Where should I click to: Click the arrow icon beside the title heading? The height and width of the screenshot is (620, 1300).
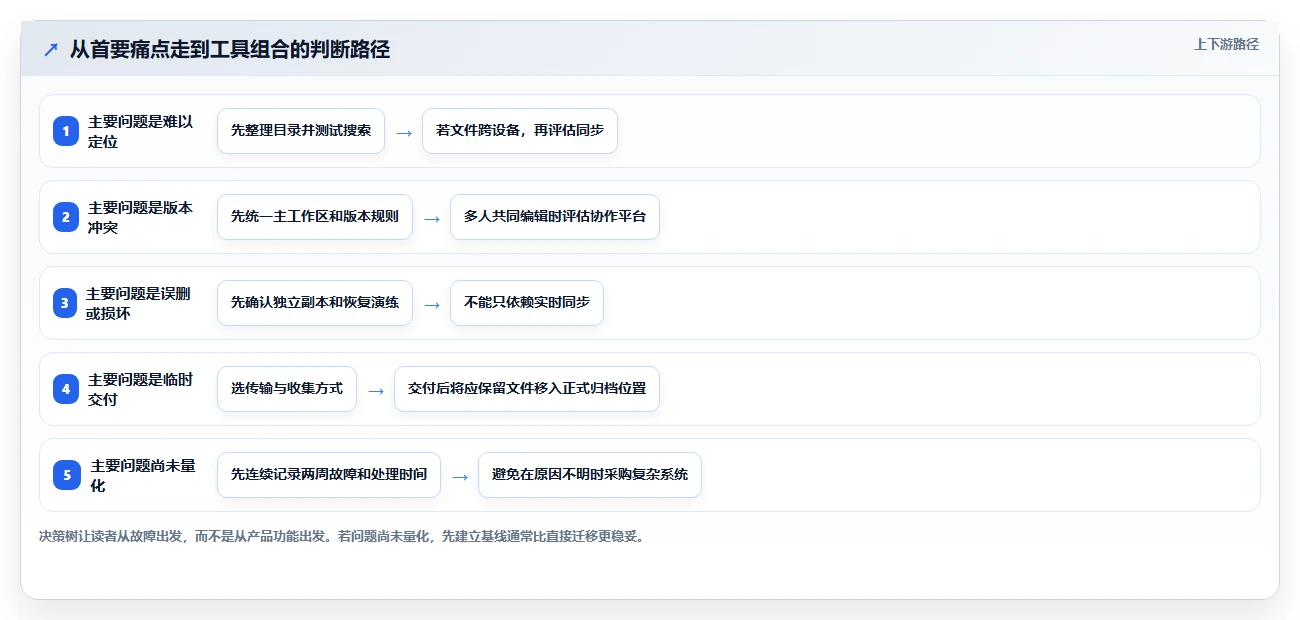pyautogui.click(x=51, y=49)
